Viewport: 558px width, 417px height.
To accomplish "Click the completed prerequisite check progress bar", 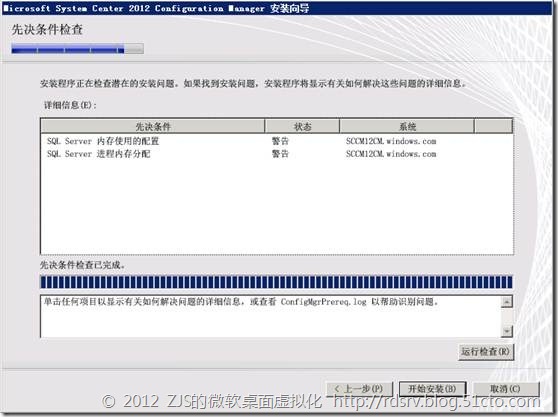I will point(277,282).
